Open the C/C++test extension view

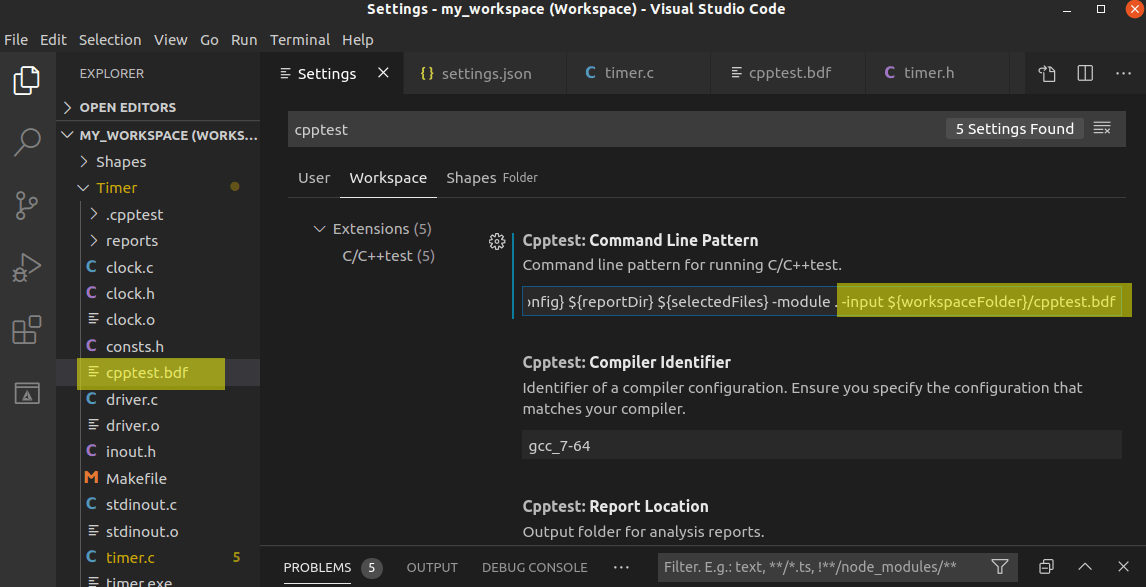[27, 393]
